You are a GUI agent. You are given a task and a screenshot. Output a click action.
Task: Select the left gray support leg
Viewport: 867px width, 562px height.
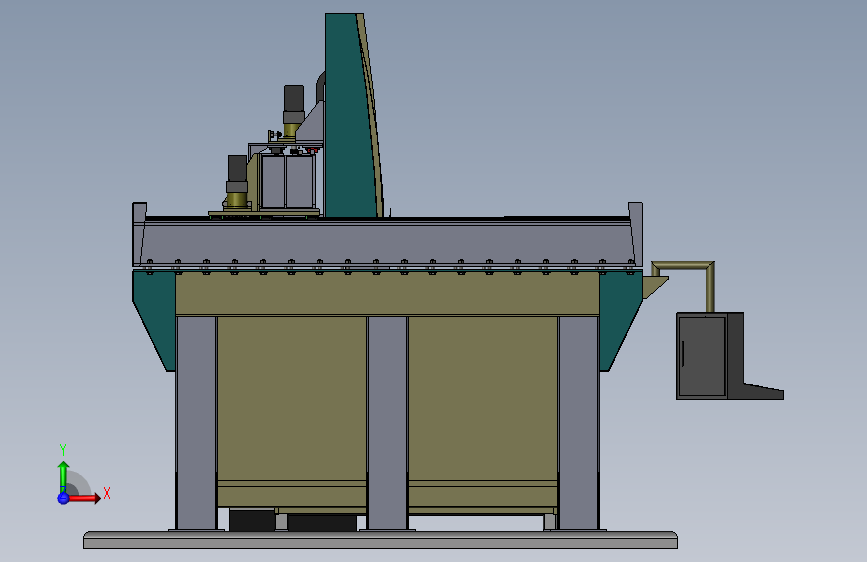[196, 423]
